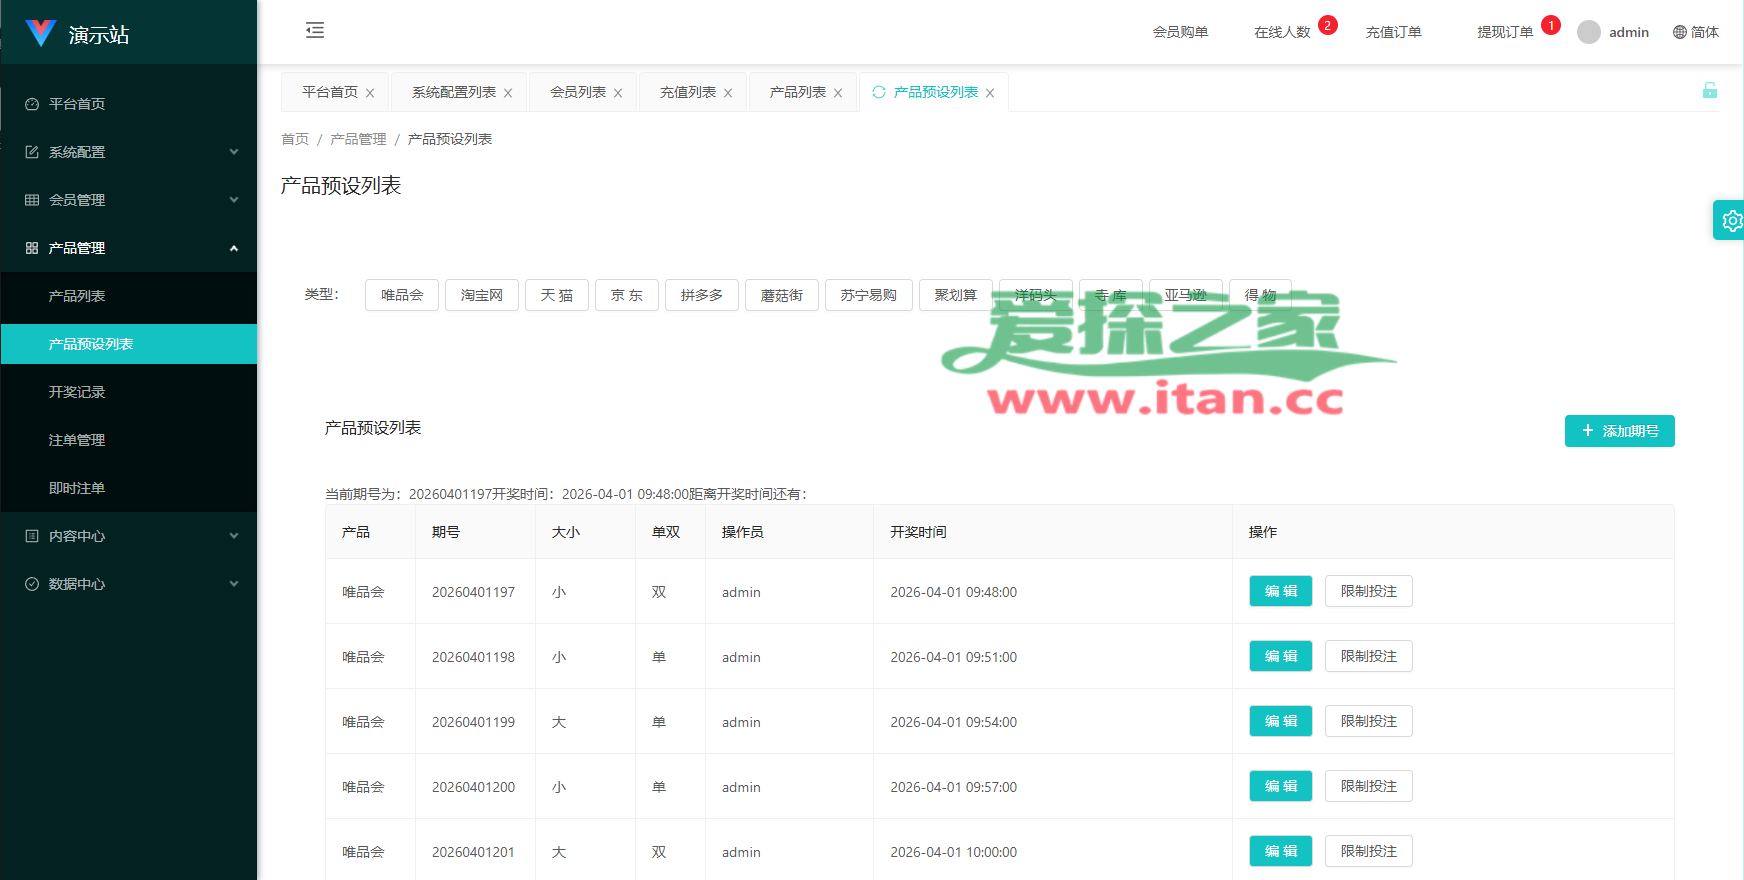Select the 唯品会 type filter
This screenshot has width=1744, height=880.
(402, 295)
